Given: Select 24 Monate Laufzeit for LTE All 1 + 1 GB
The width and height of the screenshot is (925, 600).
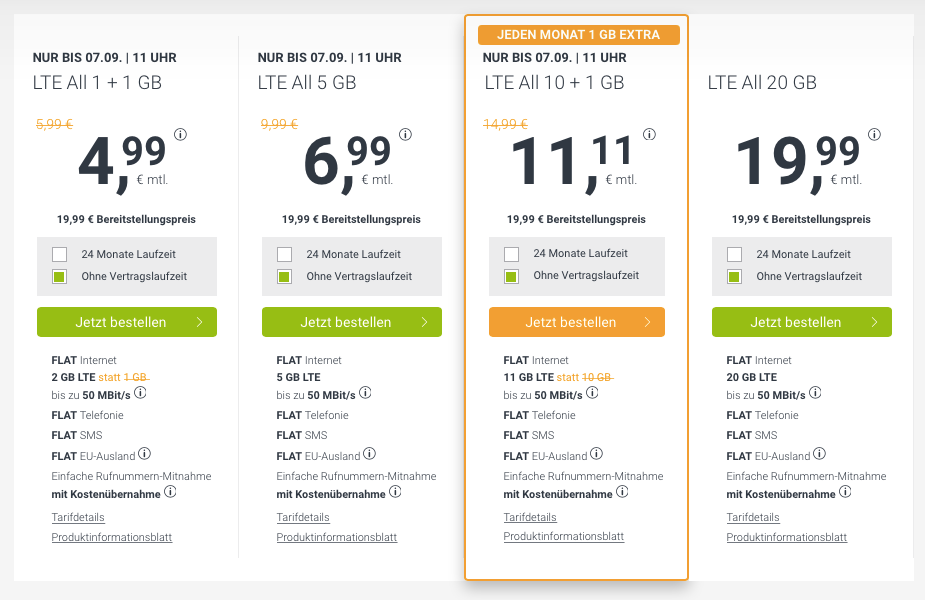Looking at the screenshot, I should [59, 254].
